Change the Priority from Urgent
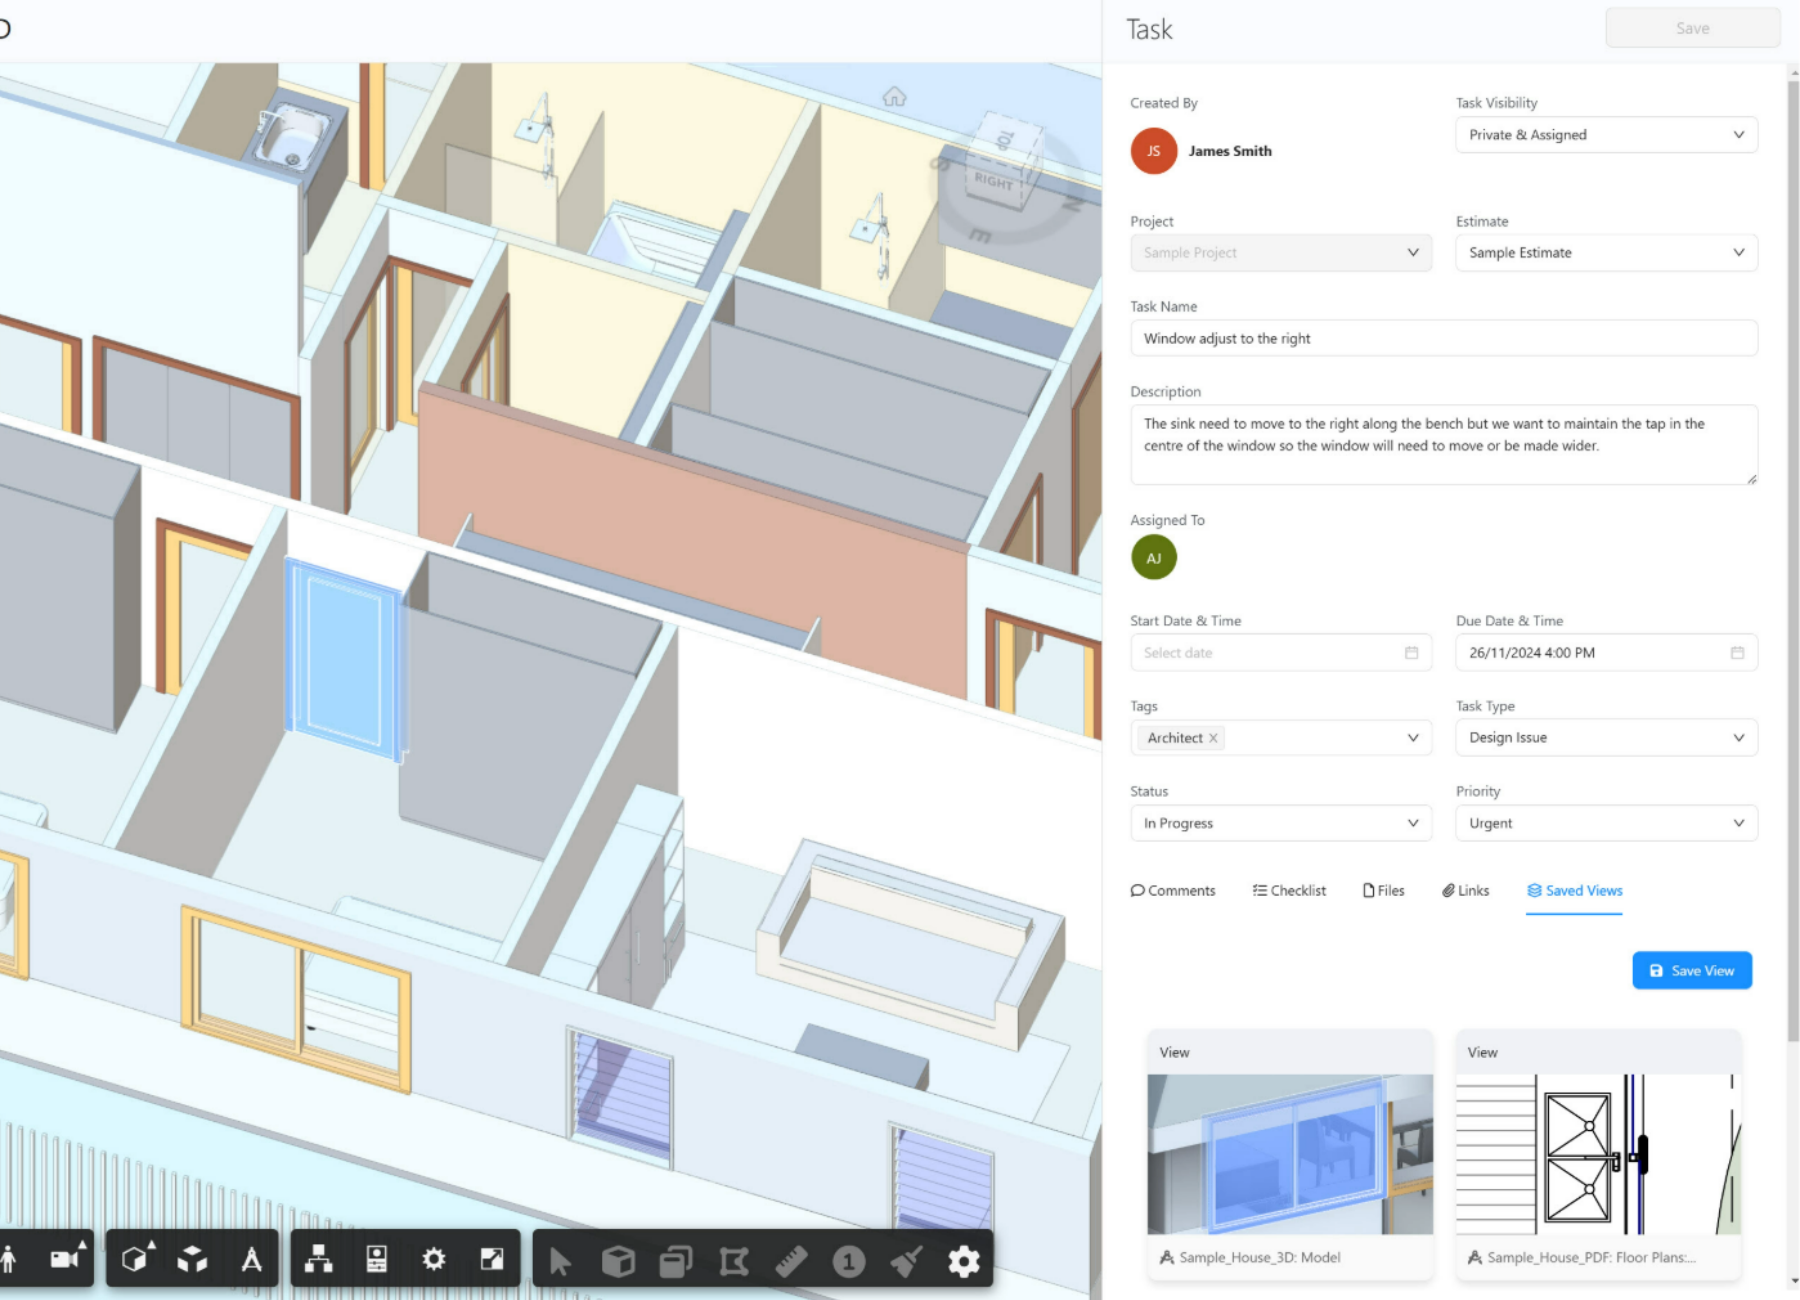This screenshot has height=1300, width=1800. [x=1605, y=823]
